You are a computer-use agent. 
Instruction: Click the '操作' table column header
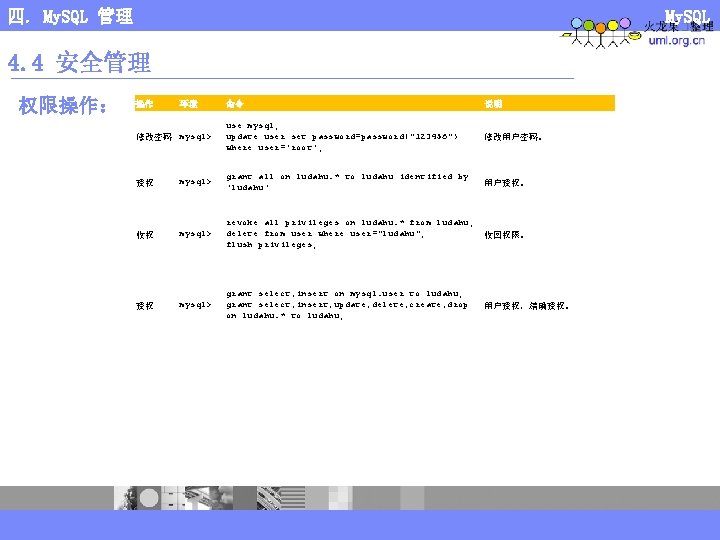point(144,104)
